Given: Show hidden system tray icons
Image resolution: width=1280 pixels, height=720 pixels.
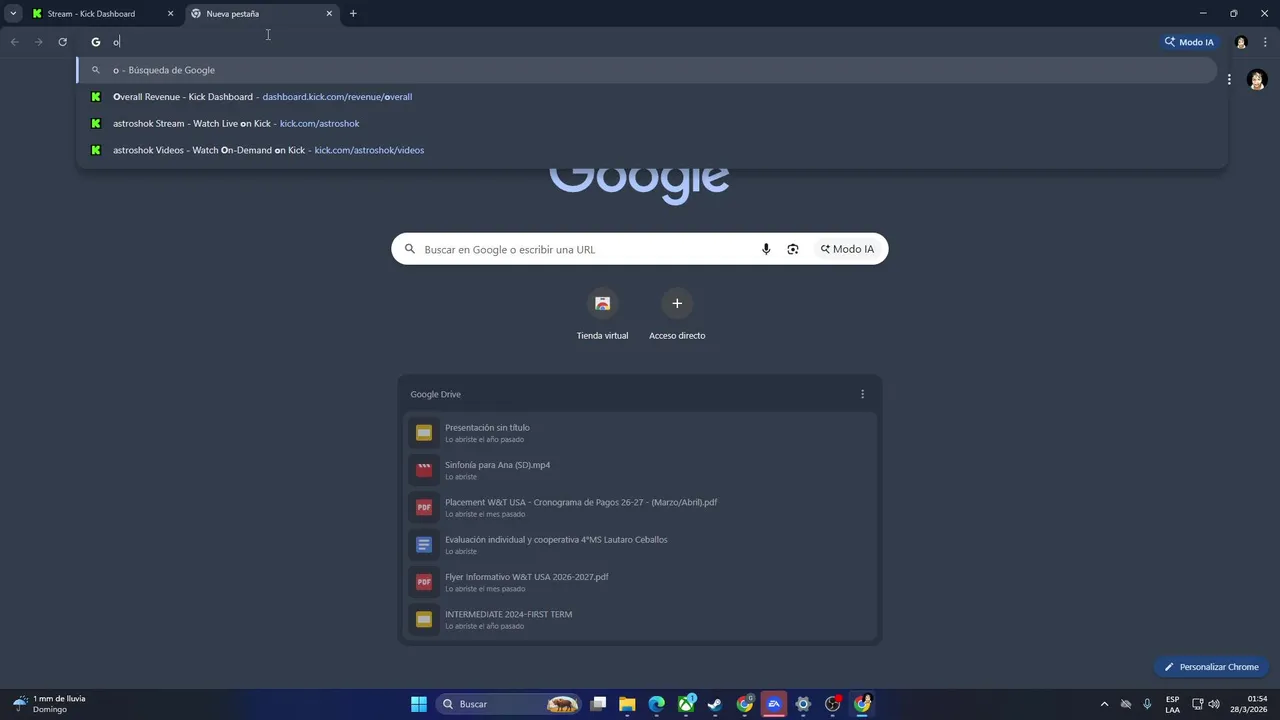Looking at the screenshot, I should (x=1104, y=704).
